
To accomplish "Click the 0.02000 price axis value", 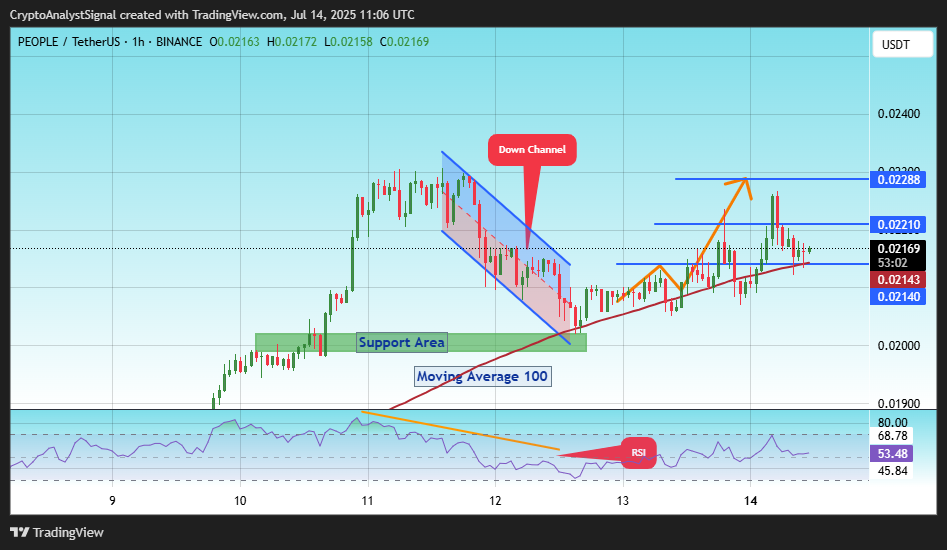I will (x=899, y=346).
